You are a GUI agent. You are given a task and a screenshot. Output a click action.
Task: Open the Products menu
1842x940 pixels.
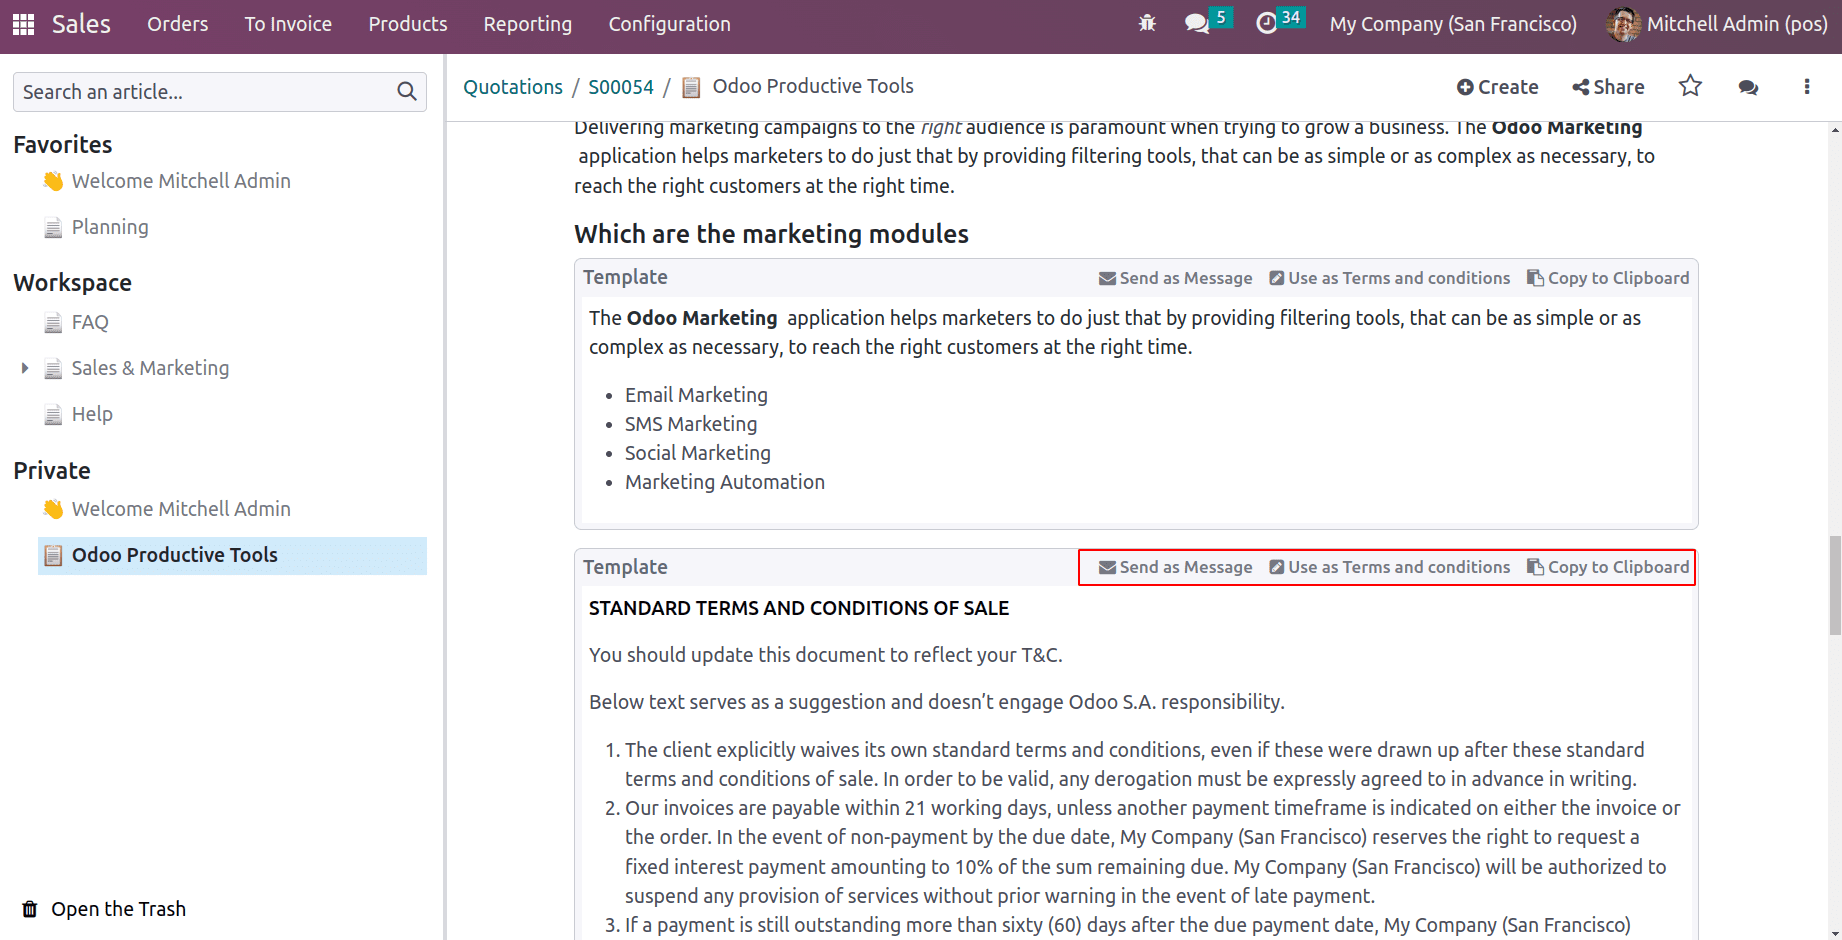408,24
